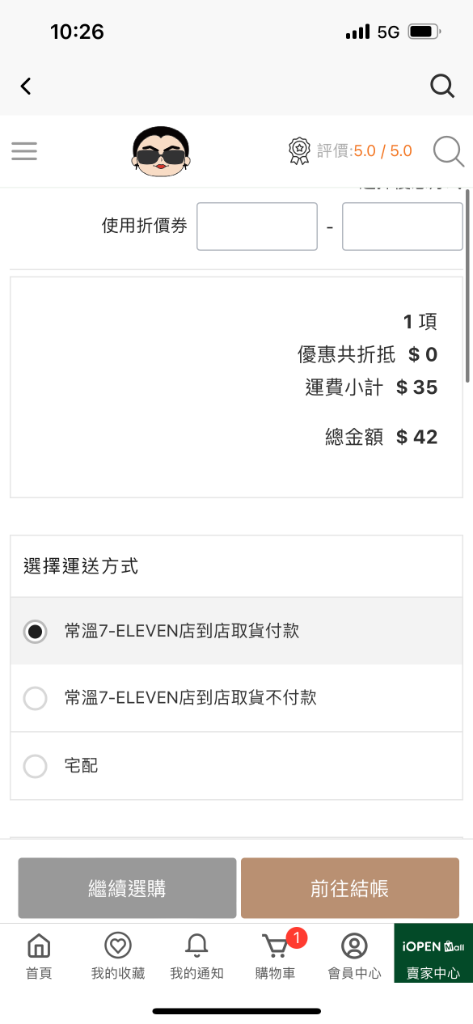Open store search magnifier beside rating

(x=448, y=152)
